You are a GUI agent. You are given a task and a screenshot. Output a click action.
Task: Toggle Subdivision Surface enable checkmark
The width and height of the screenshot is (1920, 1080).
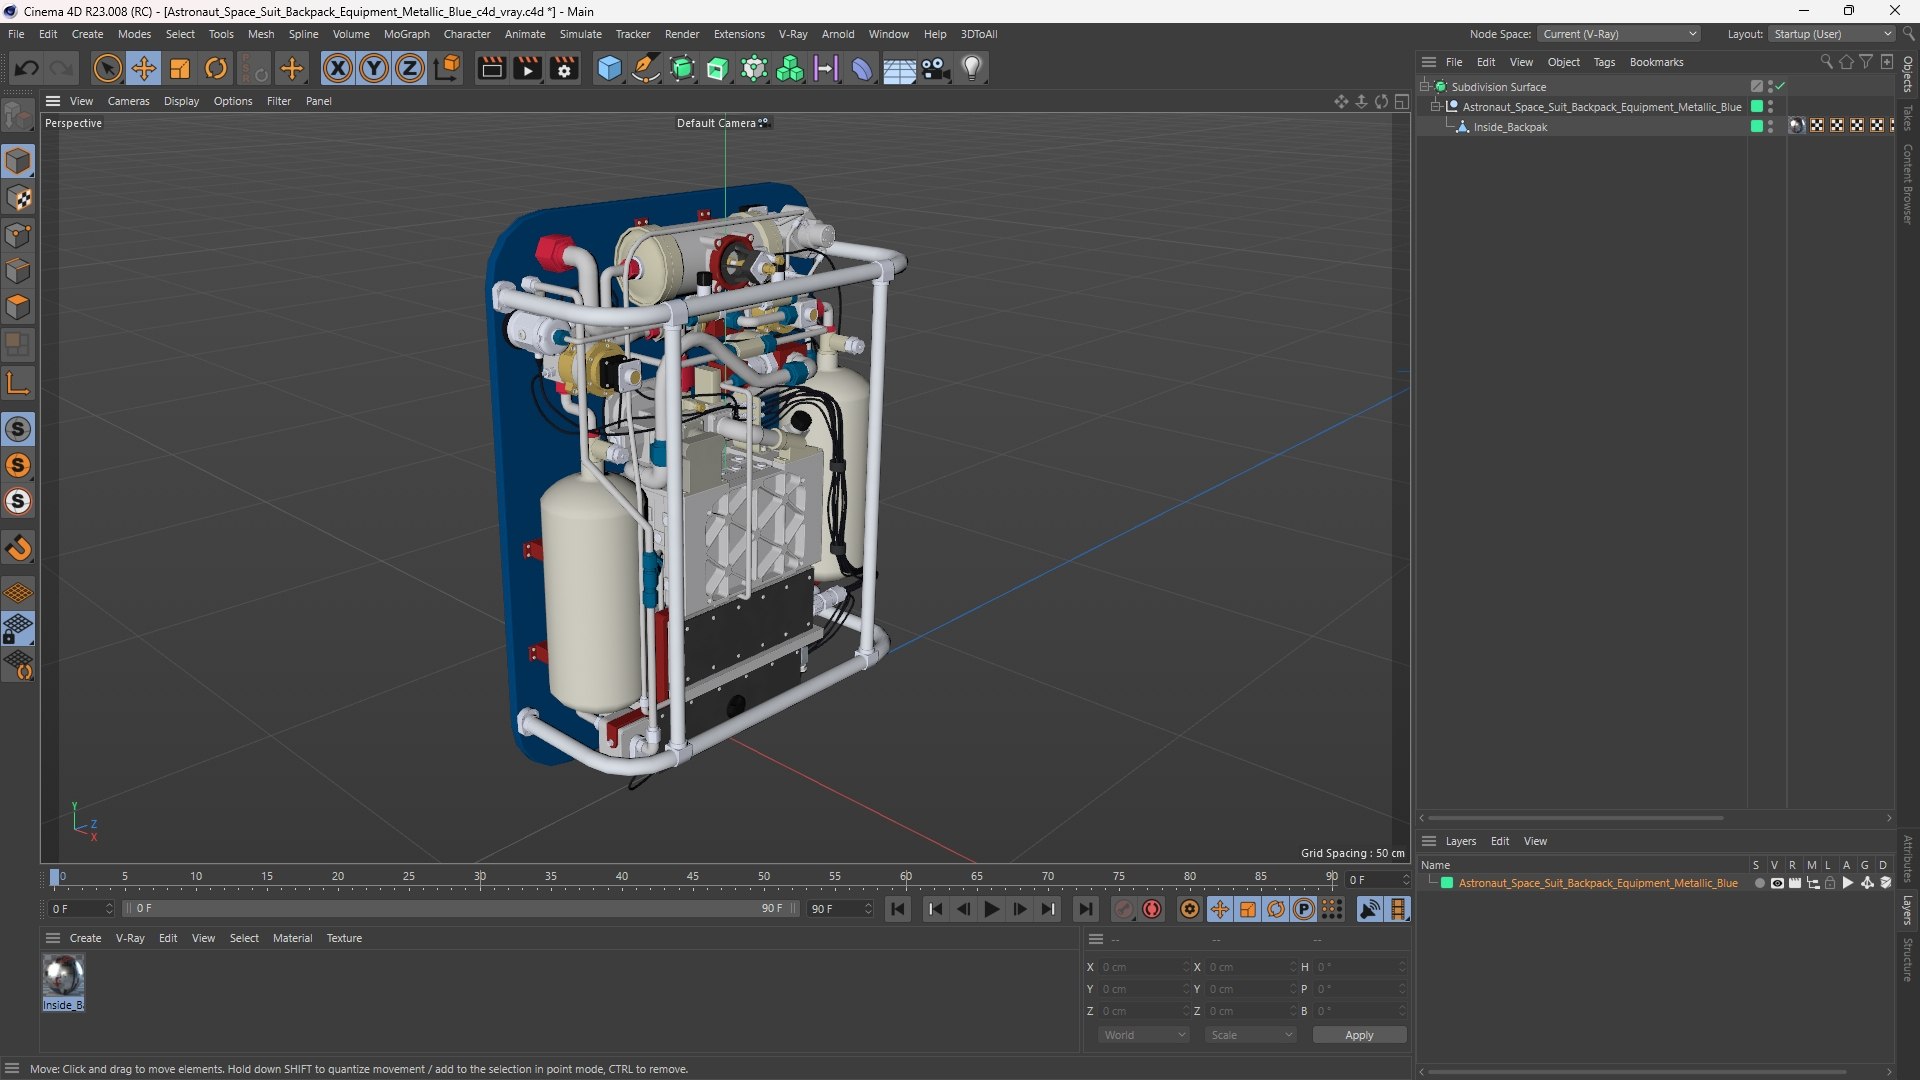pyautogui.click(x=1780, y=87)
